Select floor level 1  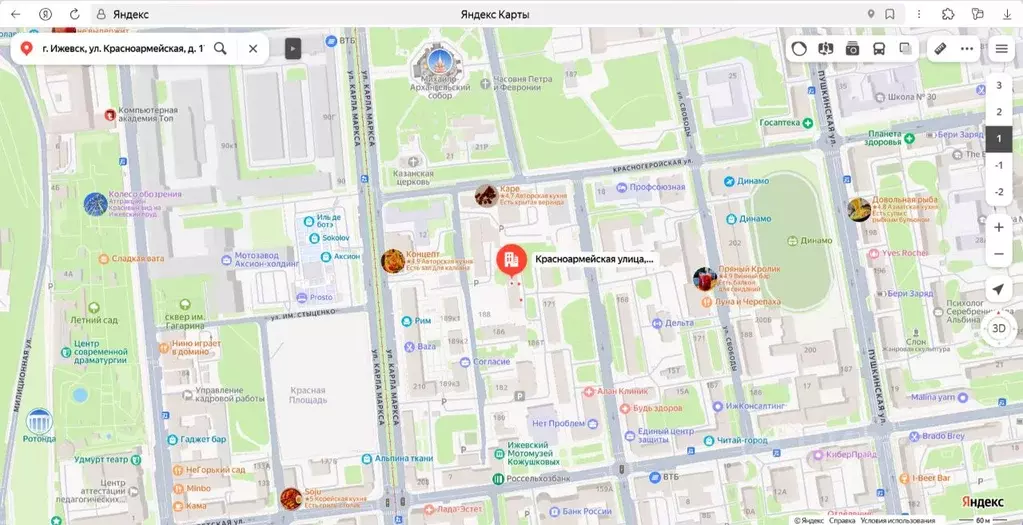click(x=999, y=139)
